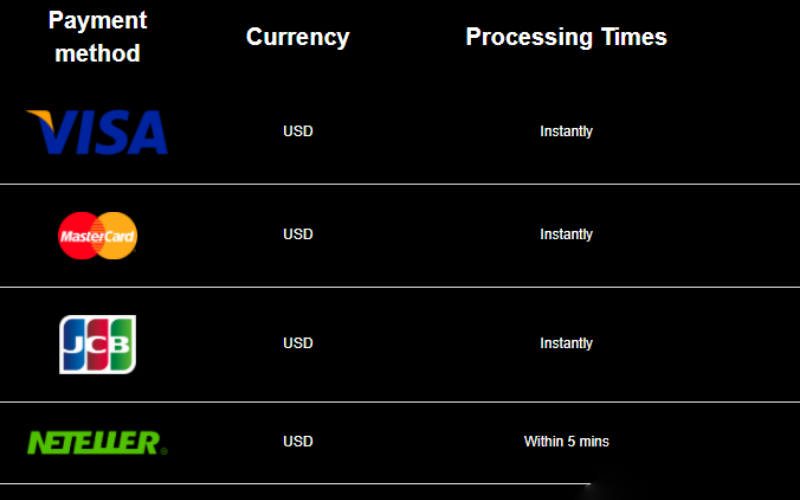Image resolution: width=800 pixels, height=500 pixels.
Task: Click Instantly in the VISA row
Action: coord(566,132)
